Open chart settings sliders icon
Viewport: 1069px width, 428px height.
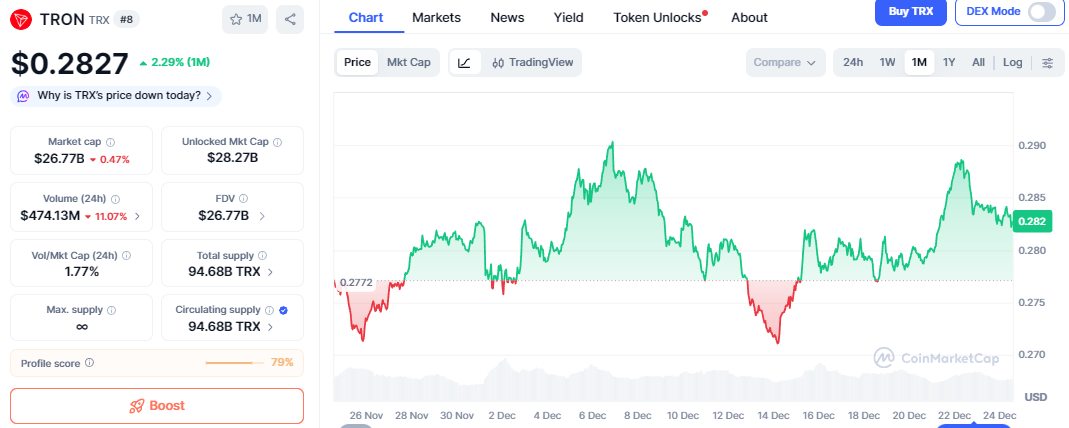point(1047,63)
